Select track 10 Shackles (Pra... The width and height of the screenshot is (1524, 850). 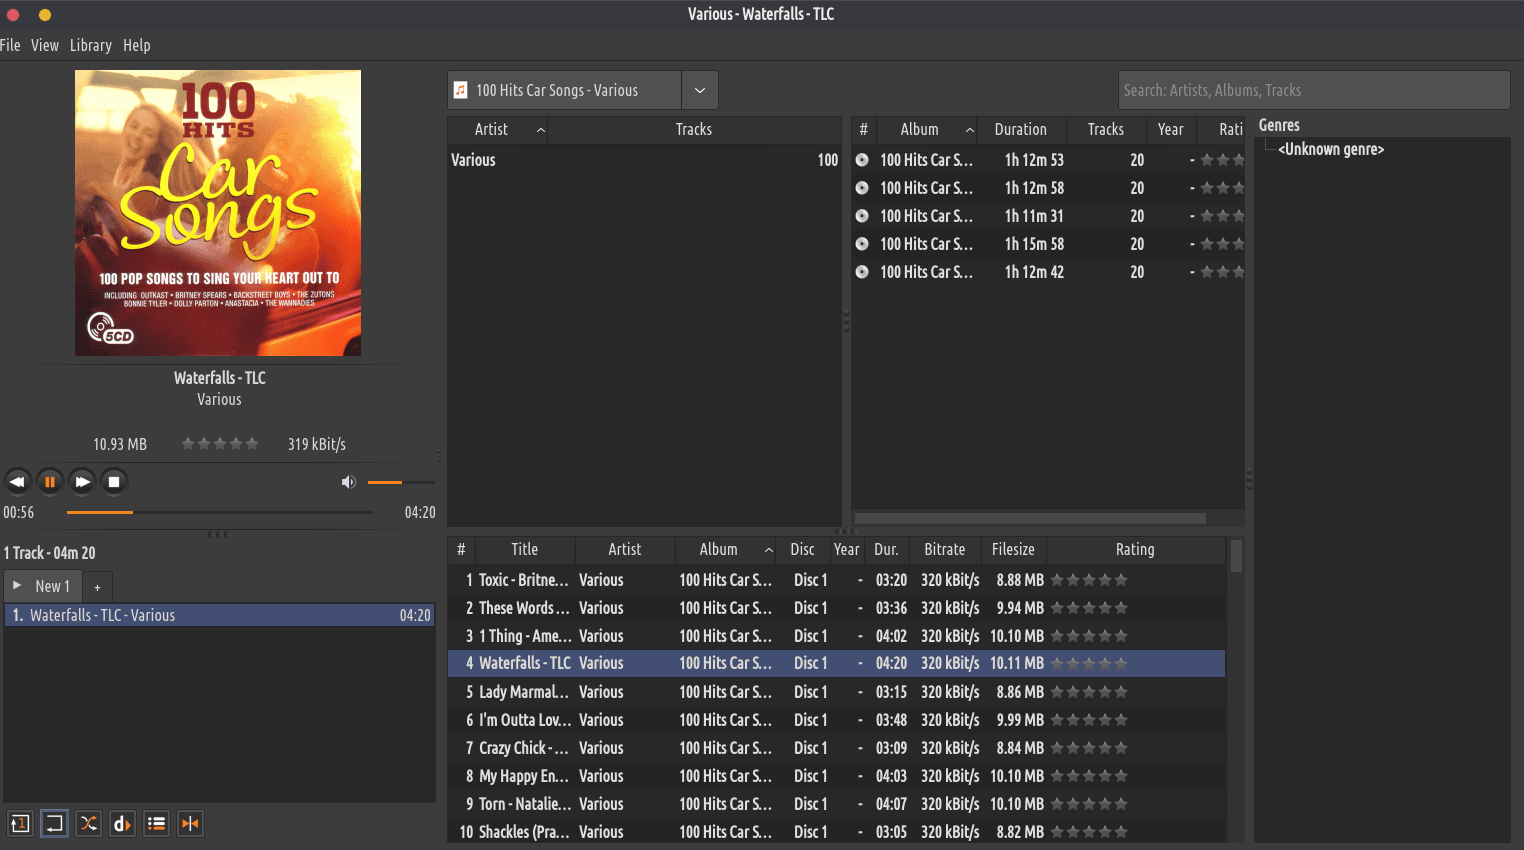[x=836, y=832]
